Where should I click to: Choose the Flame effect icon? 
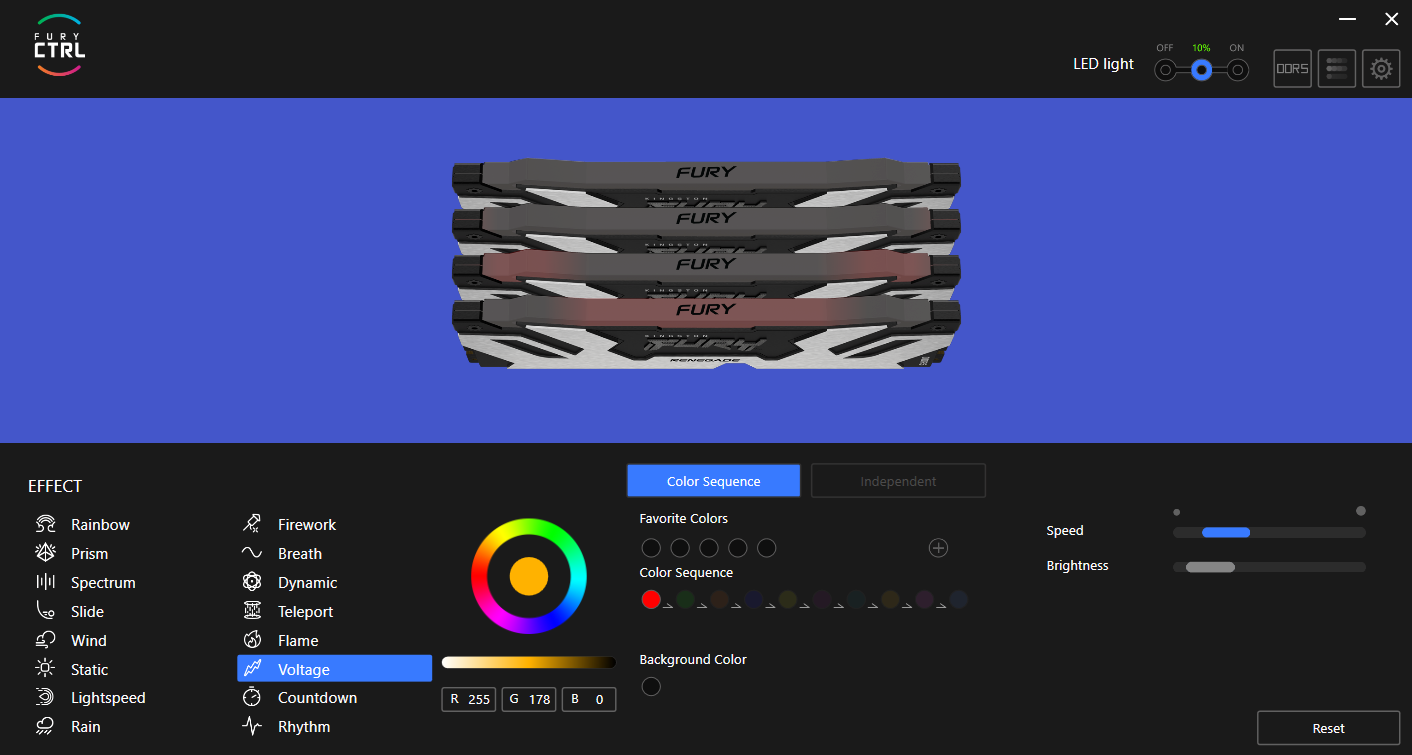[252, 640]
